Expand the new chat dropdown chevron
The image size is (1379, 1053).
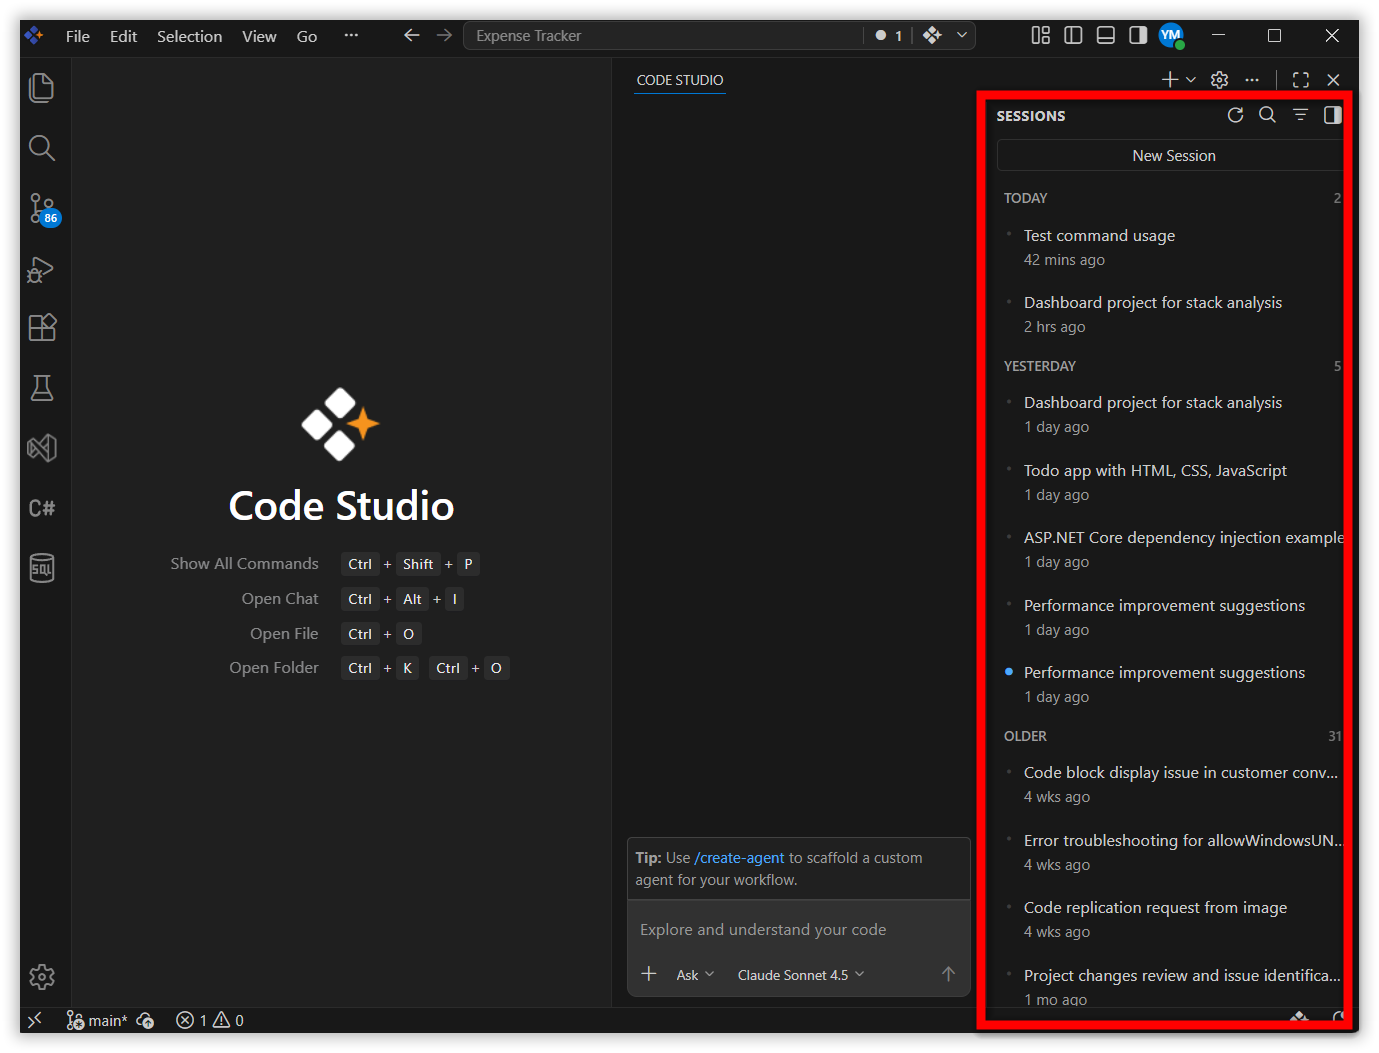tap(1191, 80)
